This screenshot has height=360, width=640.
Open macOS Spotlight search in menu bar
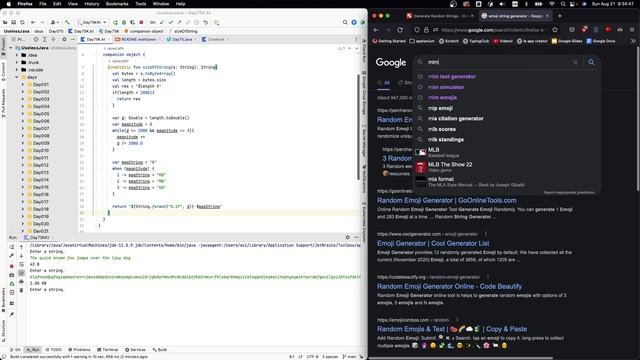tap(563, 4)
